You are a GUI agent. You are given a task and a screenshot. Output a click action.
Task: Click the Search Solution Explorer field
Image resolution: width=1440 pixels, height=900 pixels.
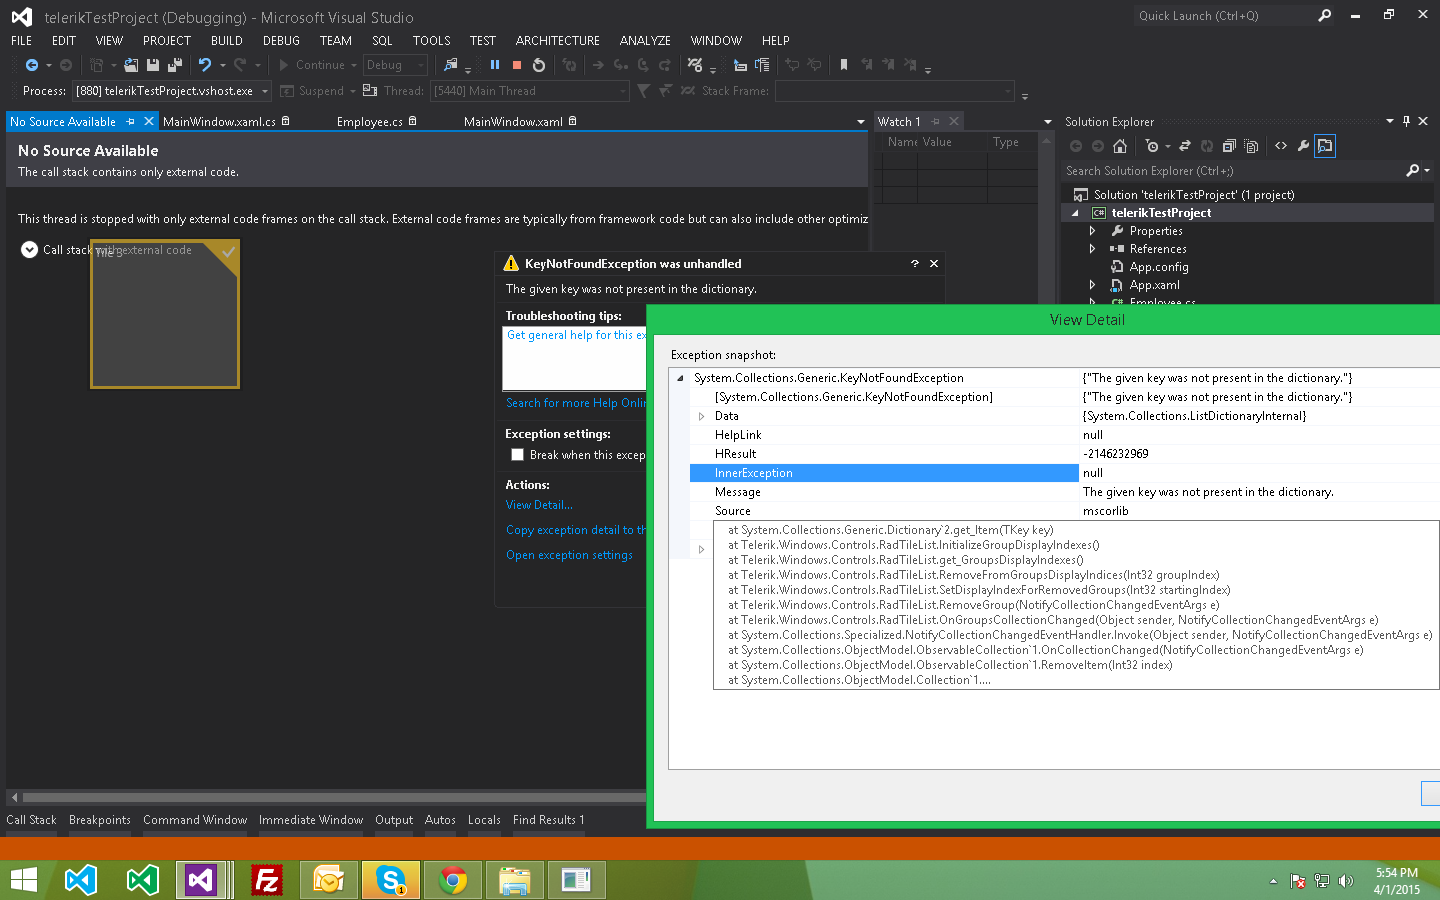(1230, 171)
